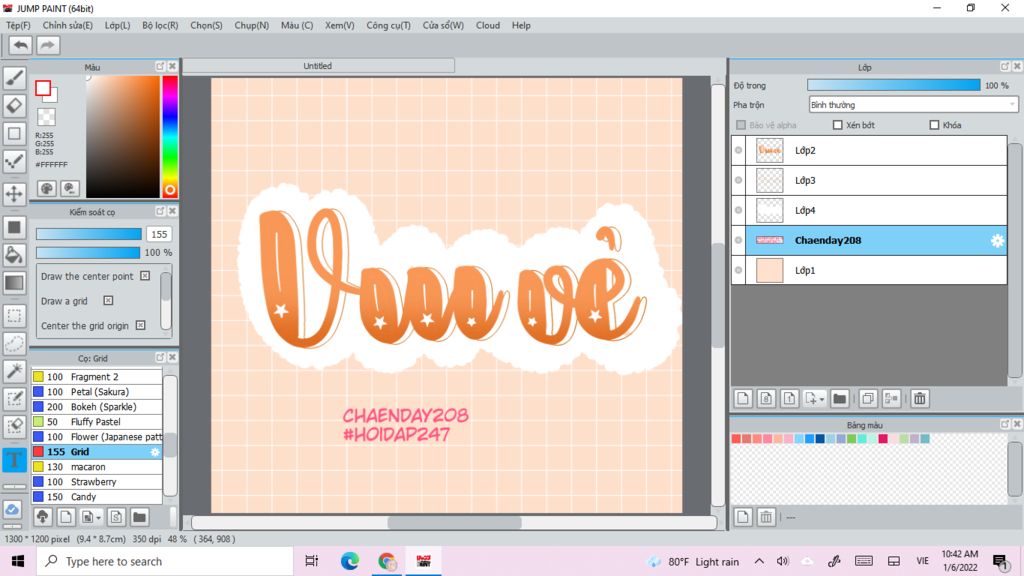Open the Tệp(F) menu
This screenshot has height=576, width=1024.
coord(18,25)
